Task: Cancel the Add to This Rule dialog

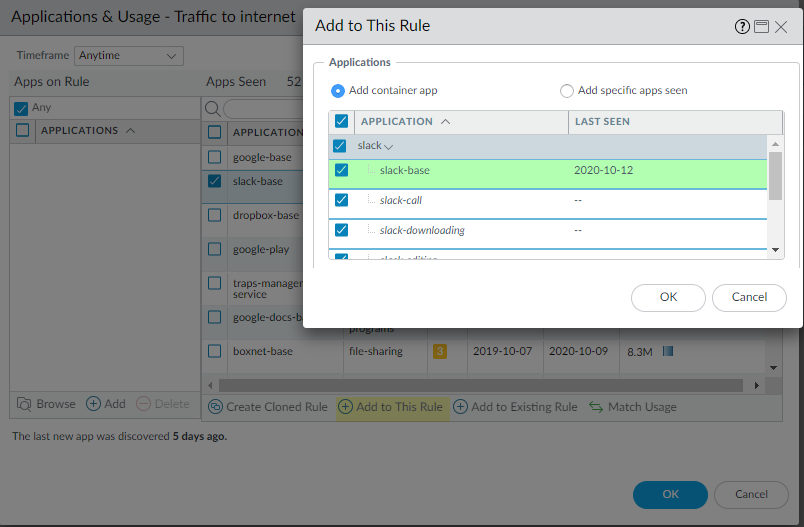Action: (749, 297)
